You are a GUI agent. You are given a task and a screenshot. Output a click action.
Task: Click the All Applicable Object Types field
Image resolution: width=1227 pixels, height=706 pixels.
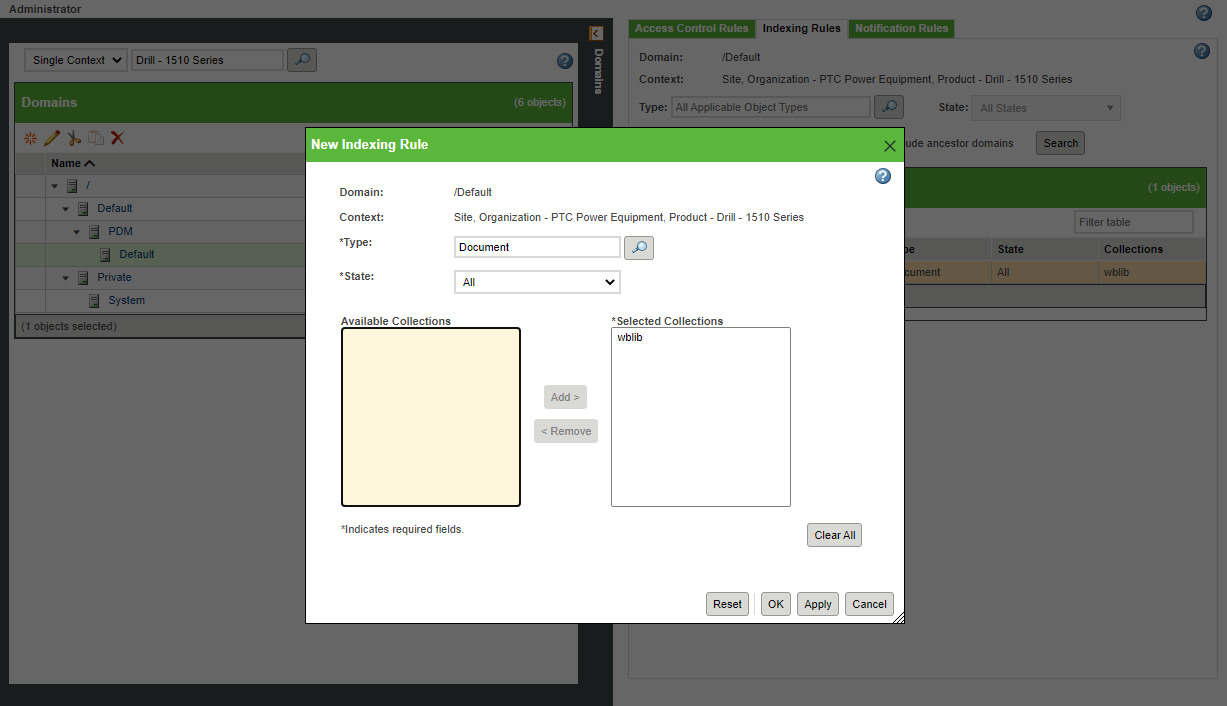tap(771, 107)
